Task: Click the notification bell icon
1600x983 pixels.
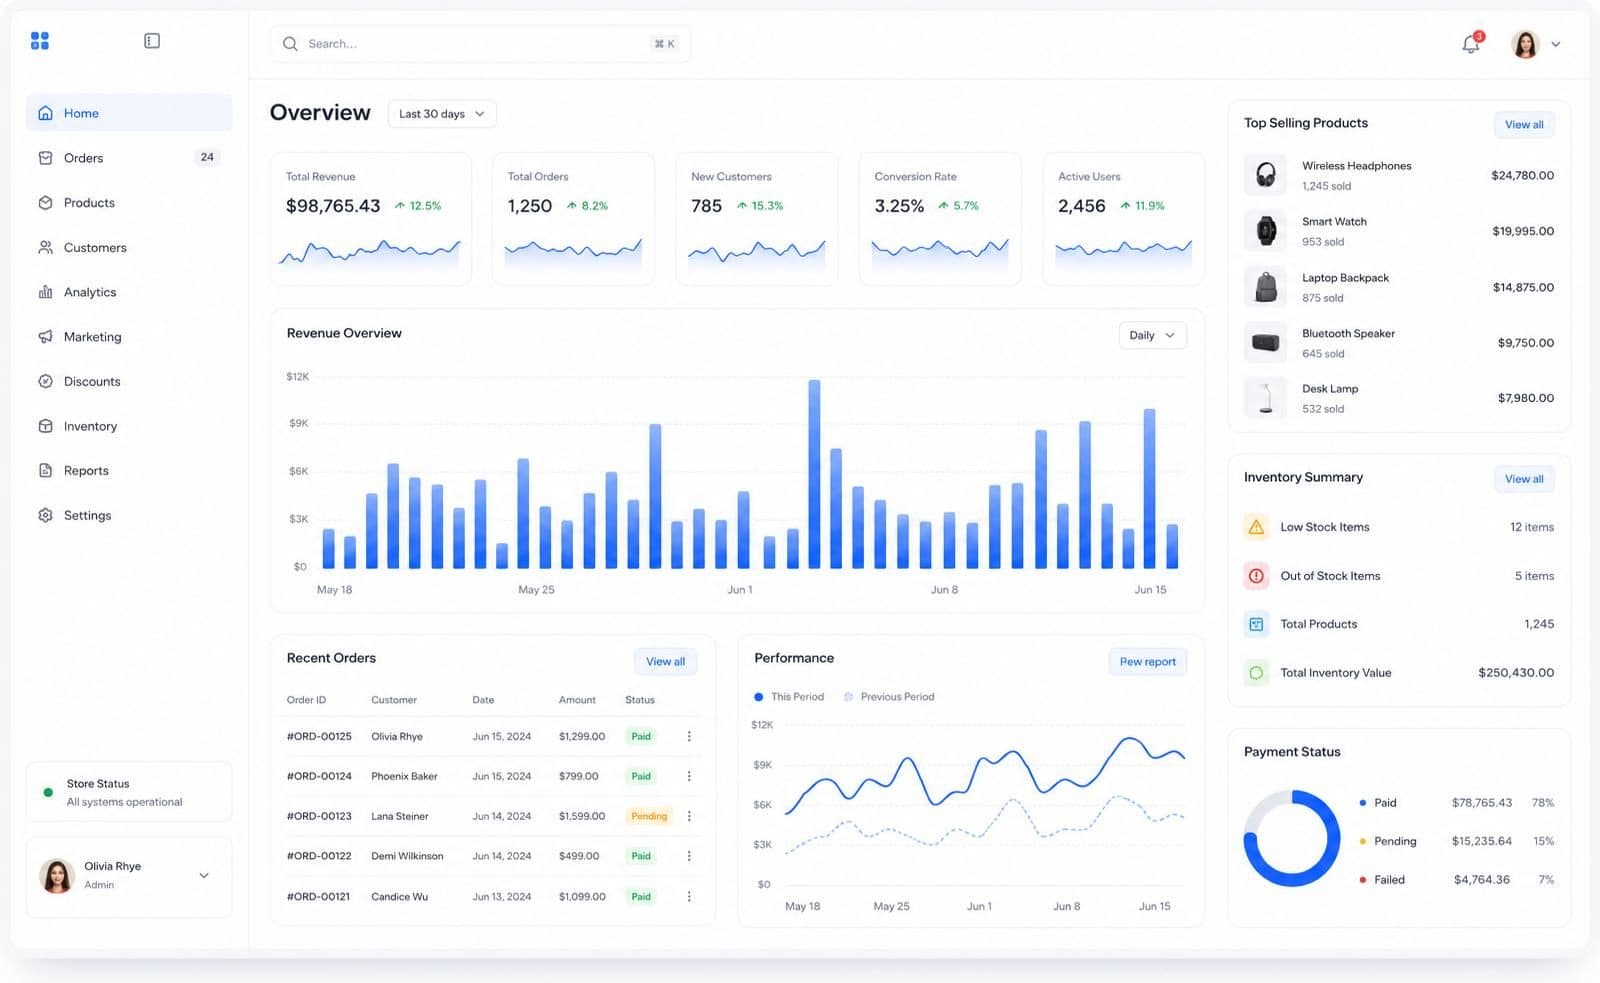Action: 1471,44
